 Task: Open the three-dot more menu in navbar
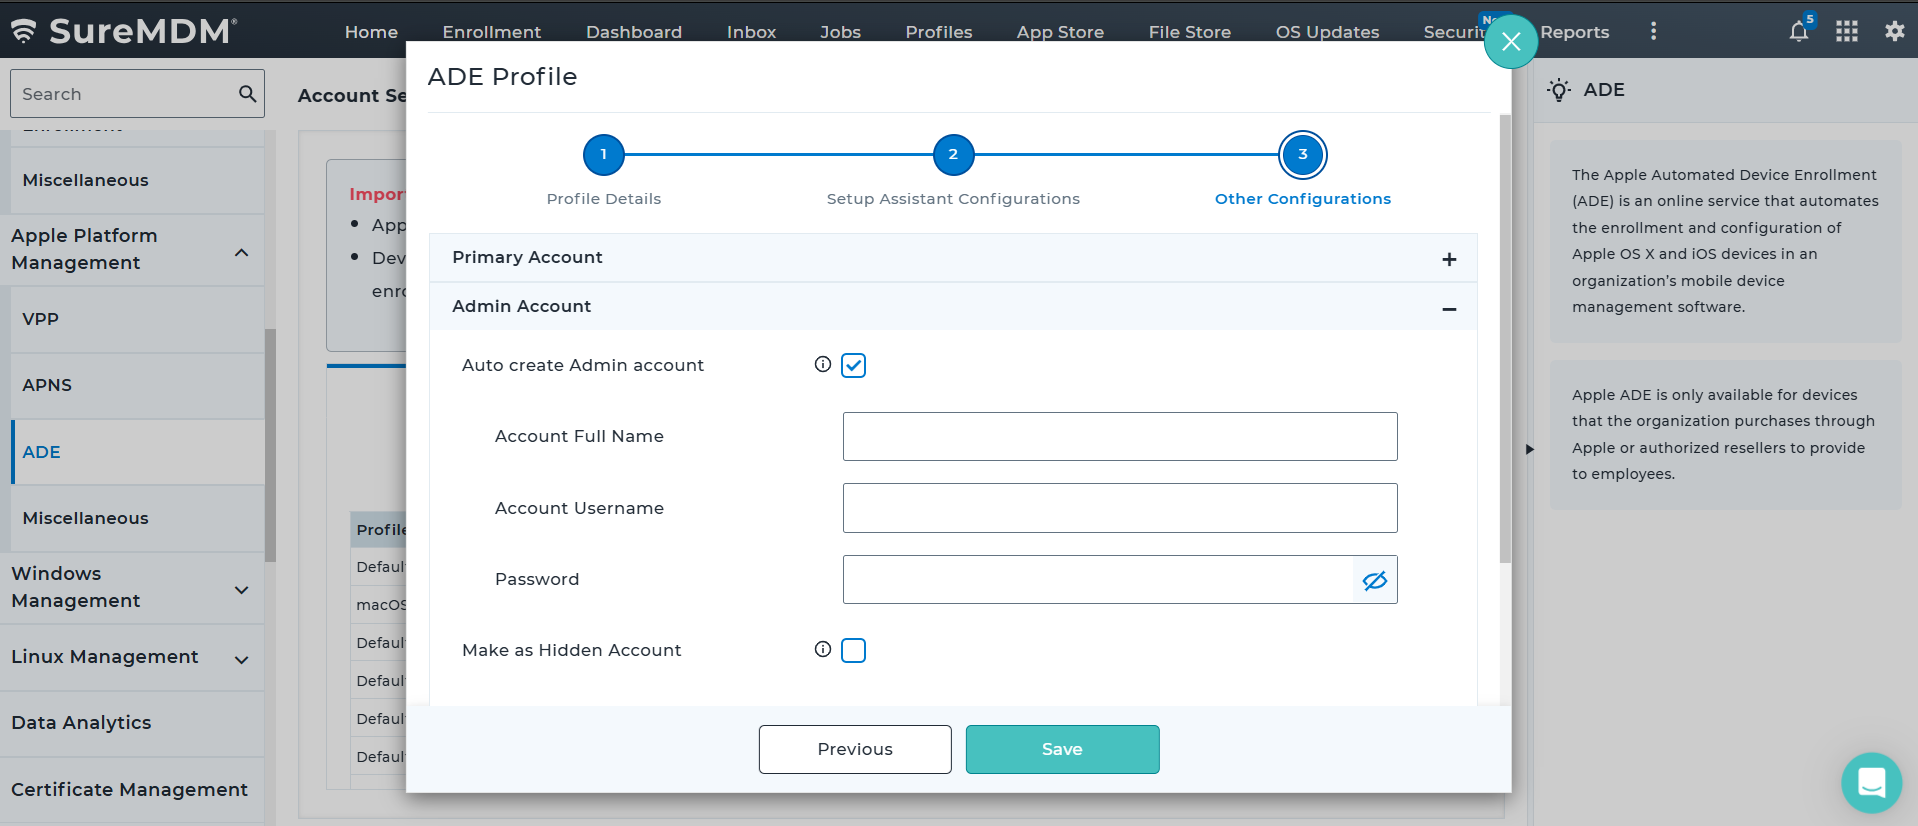1653,32
